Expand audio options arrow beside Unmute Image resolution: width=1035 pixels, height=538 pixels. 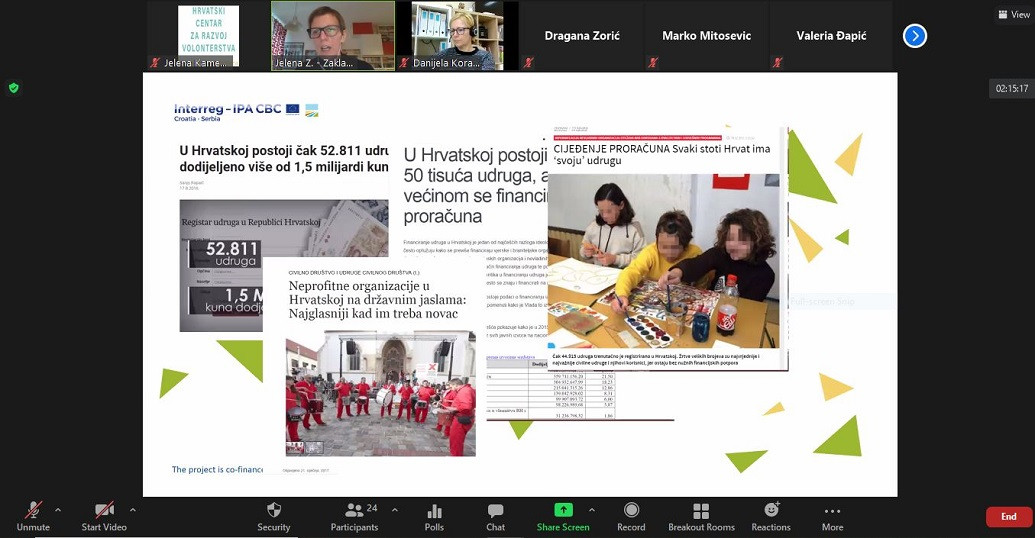click(57, 510)
